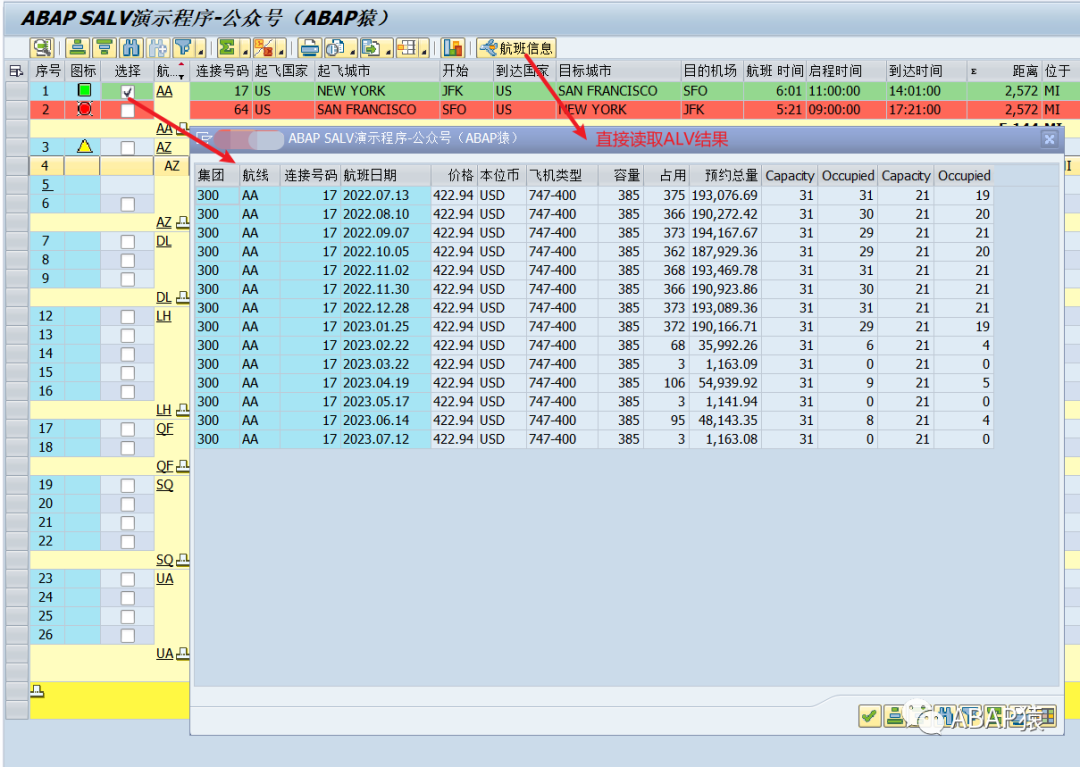Click the Print icon in toolbar
Image resolution: width=1080 pixels, height=767 pixels.
(x=310, y=48)
